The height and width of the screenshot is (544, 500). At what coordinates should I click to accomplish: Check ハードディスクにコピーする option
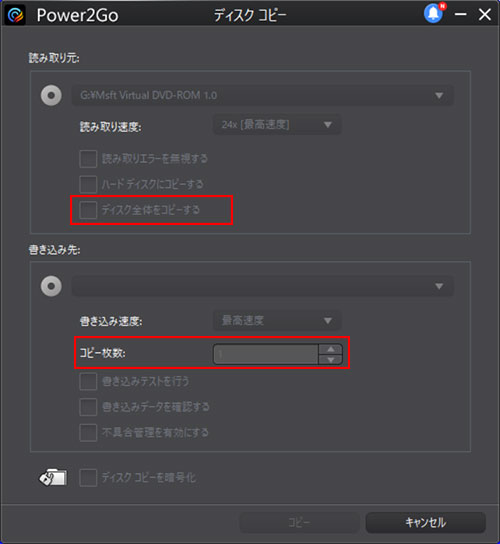[88, 184]
